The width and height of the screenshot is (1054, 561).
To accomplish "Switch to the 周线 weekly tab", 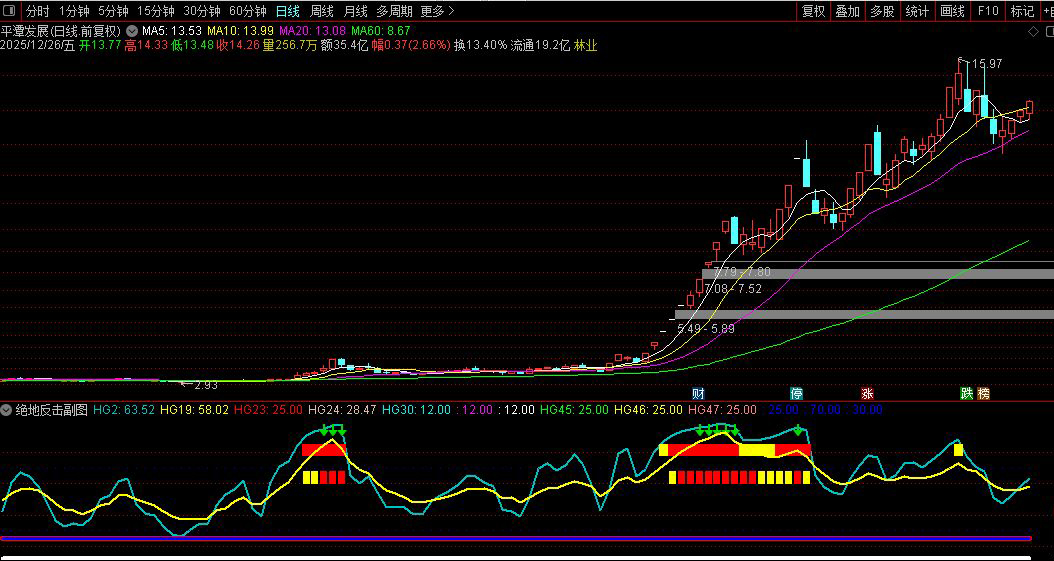I will (321, 11).
